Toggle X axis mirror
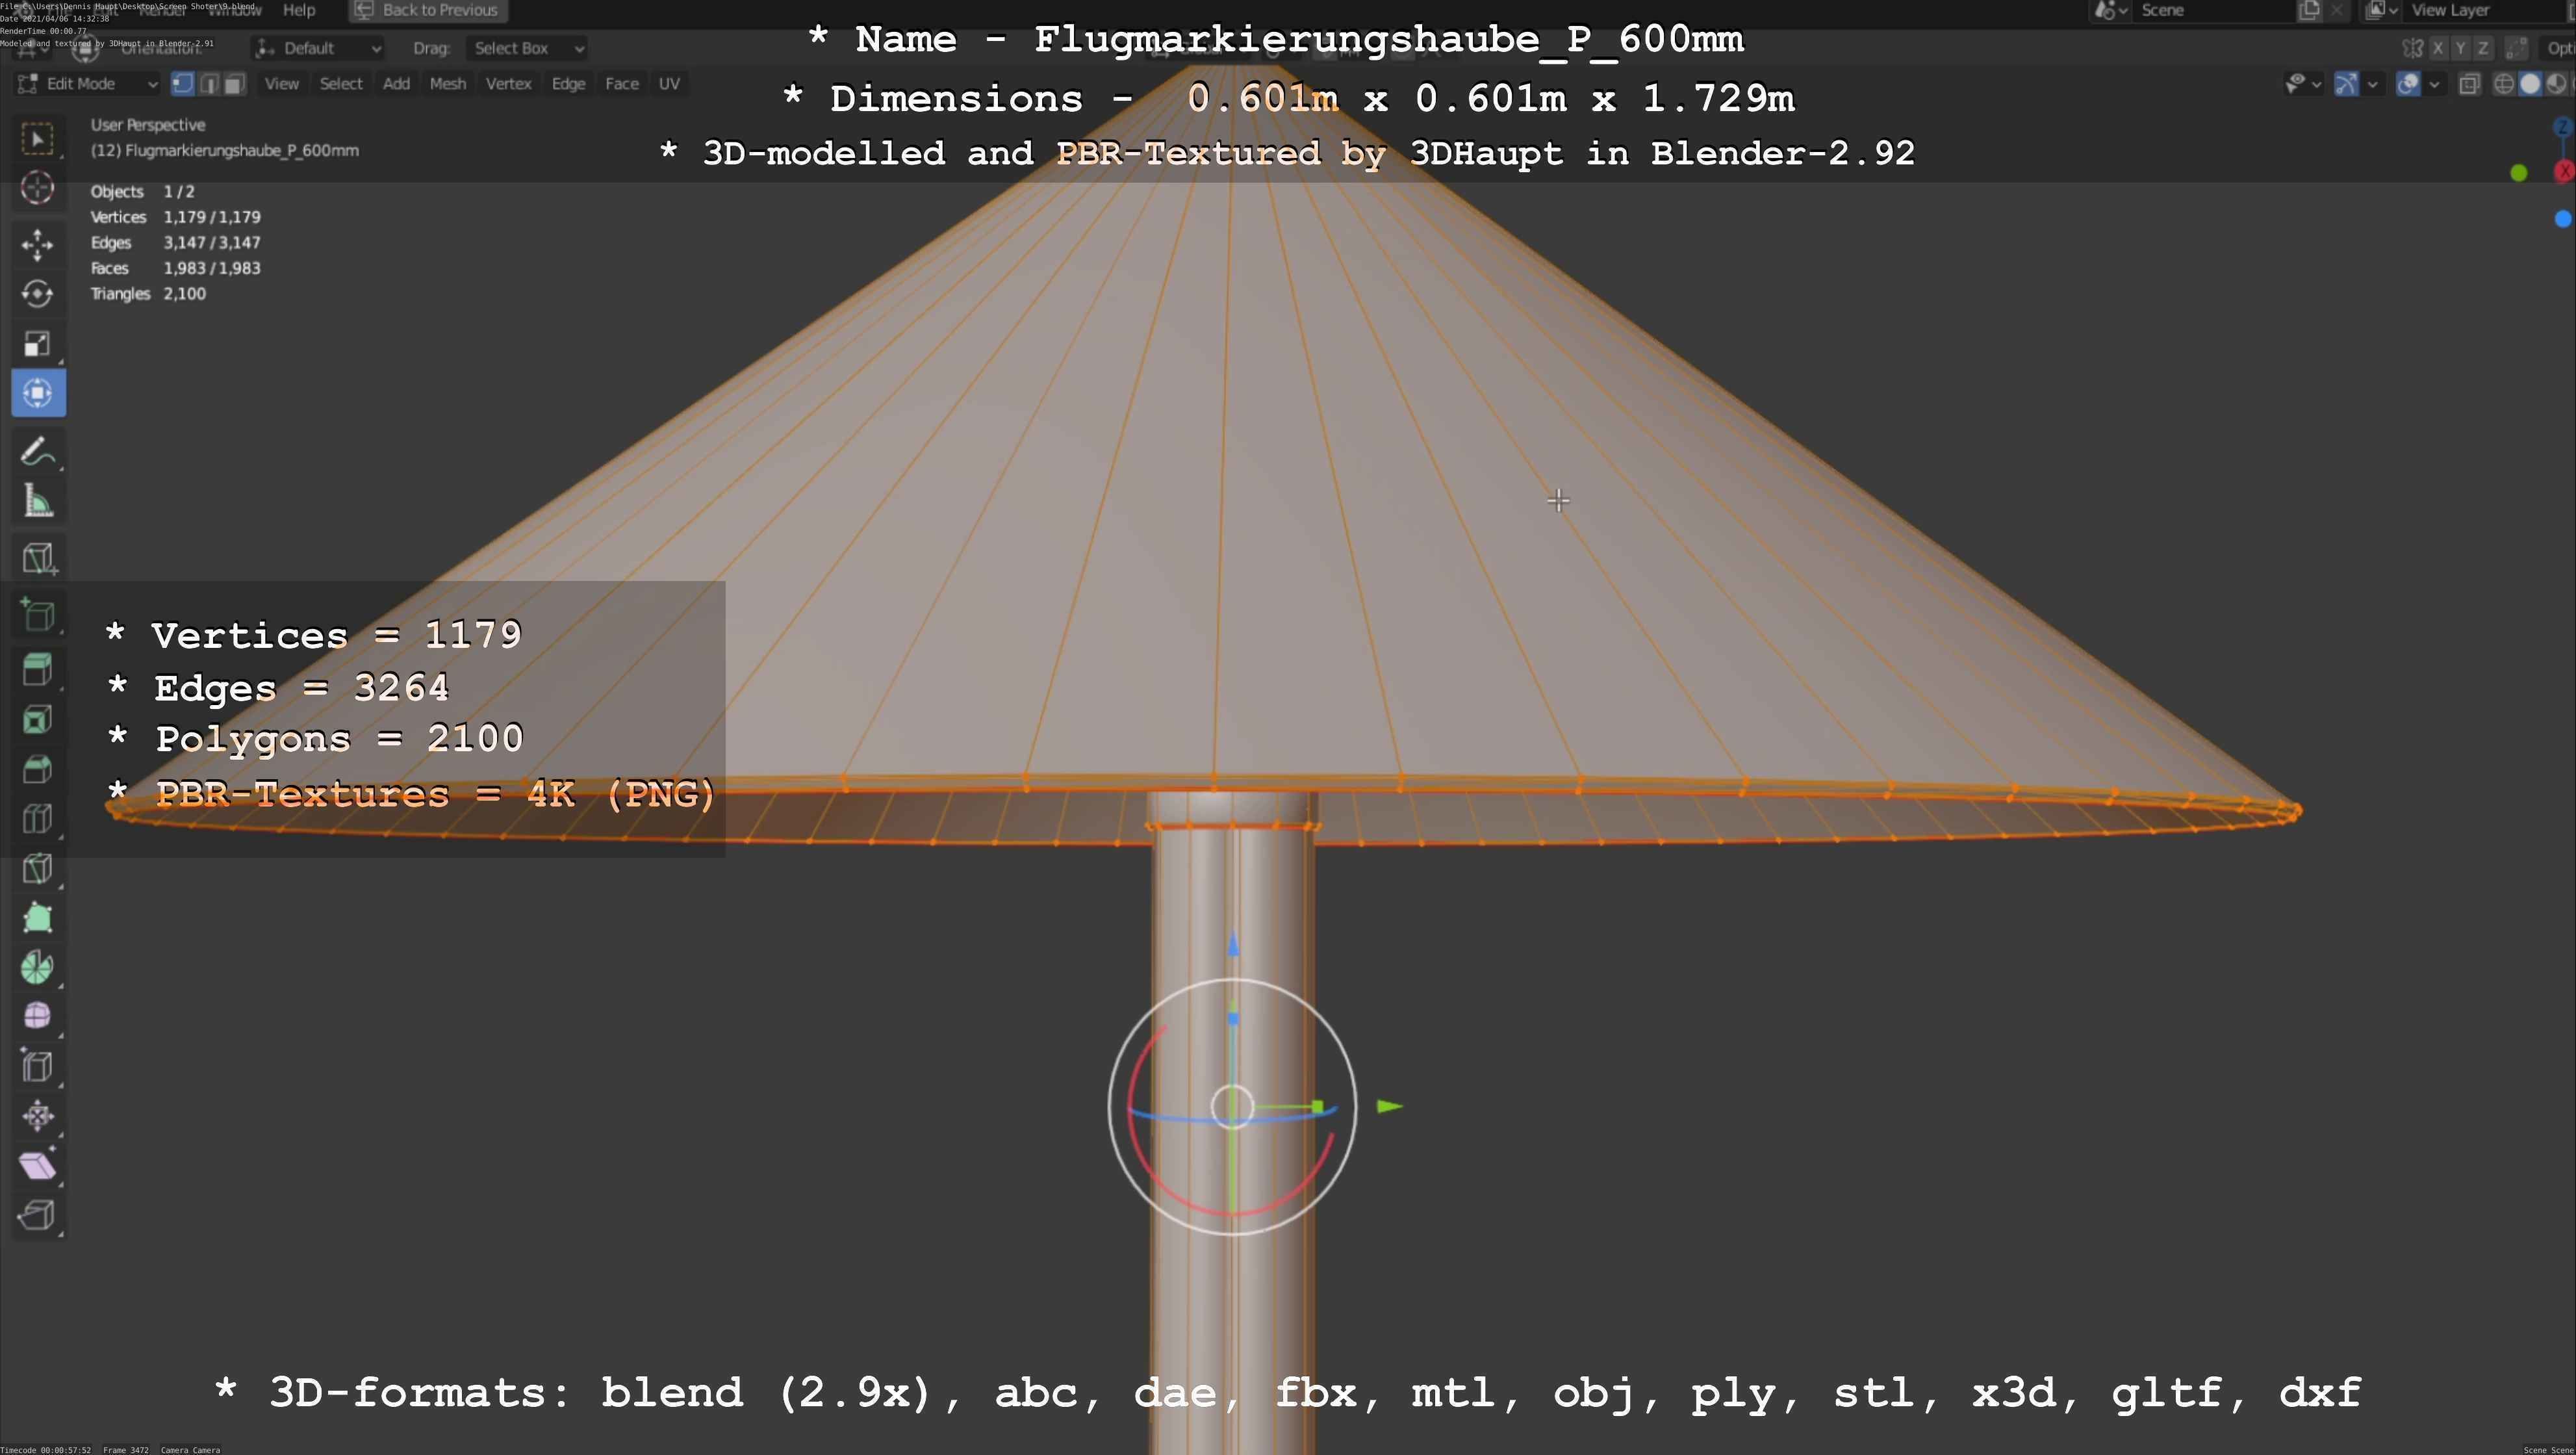 pos(2439,48)
